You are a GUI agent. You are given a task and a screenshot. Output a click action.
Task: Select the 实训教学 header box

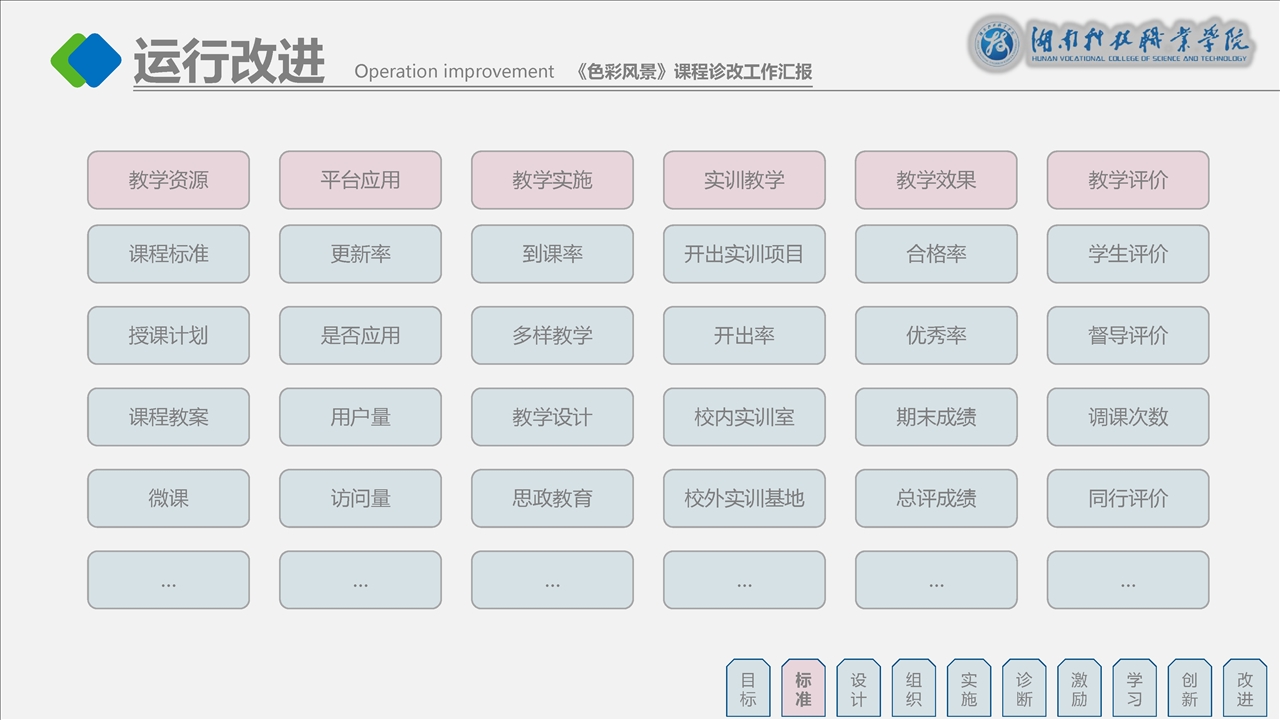pyautogui.click(x=744, y=180)
